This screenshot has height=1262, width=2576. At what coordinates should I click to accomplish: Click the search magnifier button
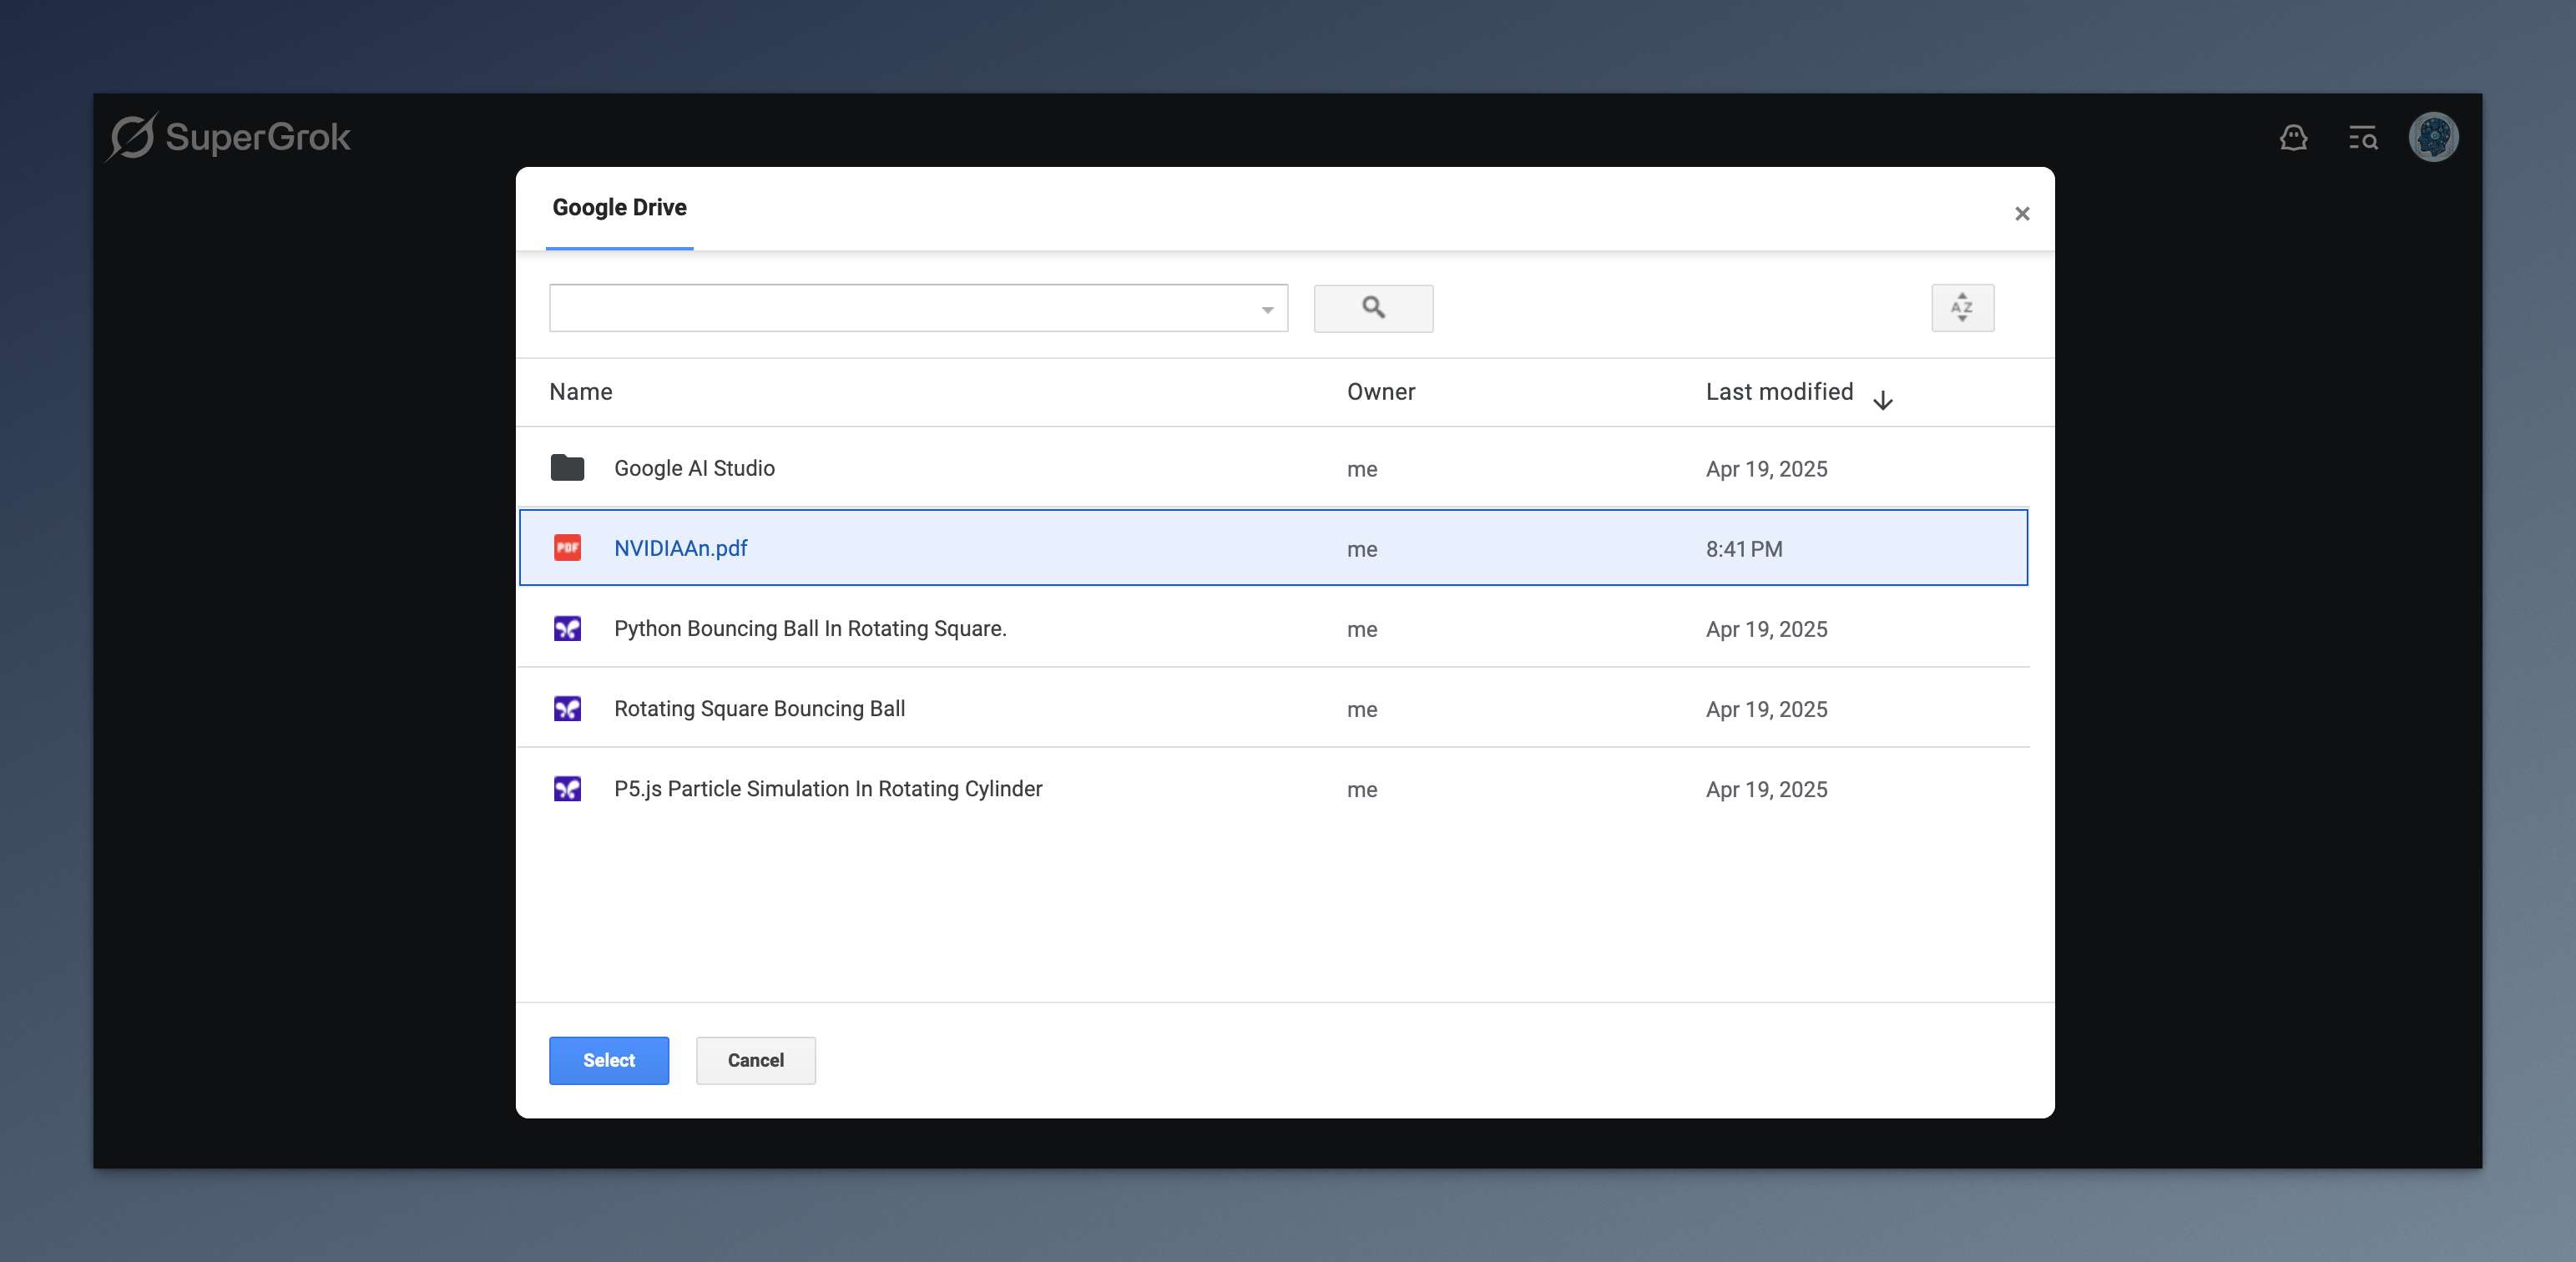click(1372, 308)
